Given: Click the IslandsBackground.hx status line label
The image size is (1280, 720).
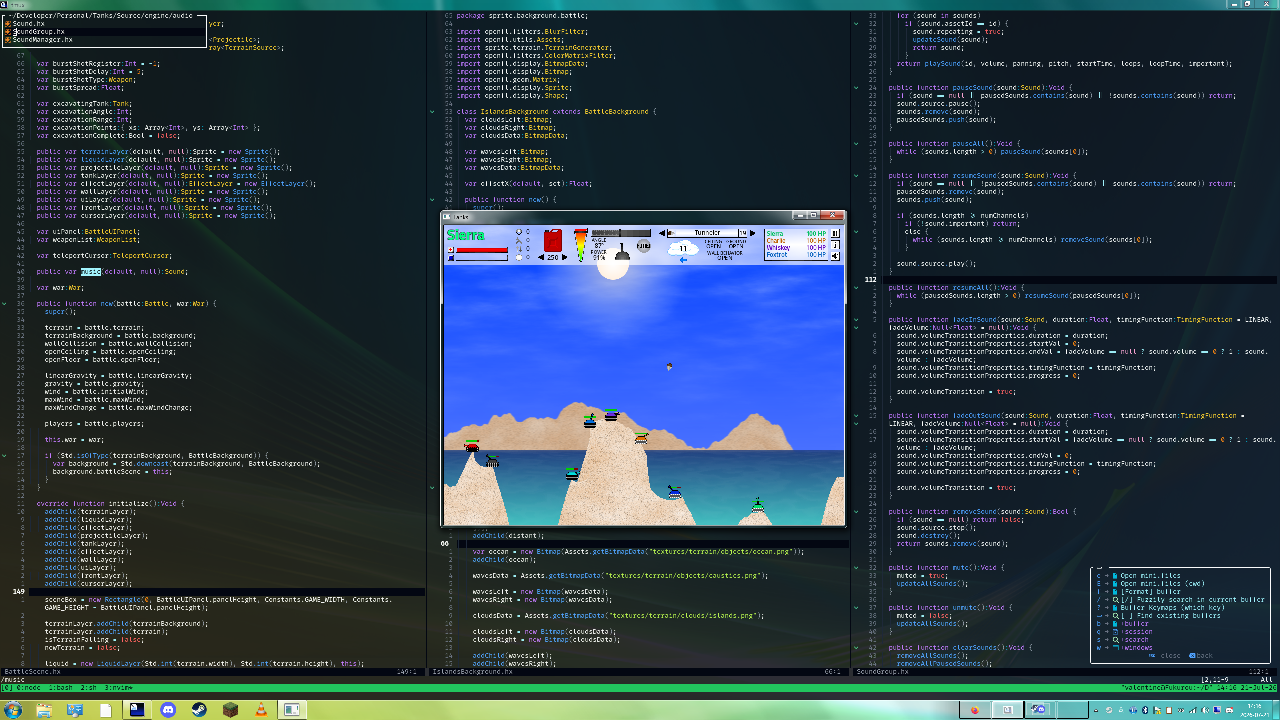Looking at the screenshot, I should (x=472, y=672).
